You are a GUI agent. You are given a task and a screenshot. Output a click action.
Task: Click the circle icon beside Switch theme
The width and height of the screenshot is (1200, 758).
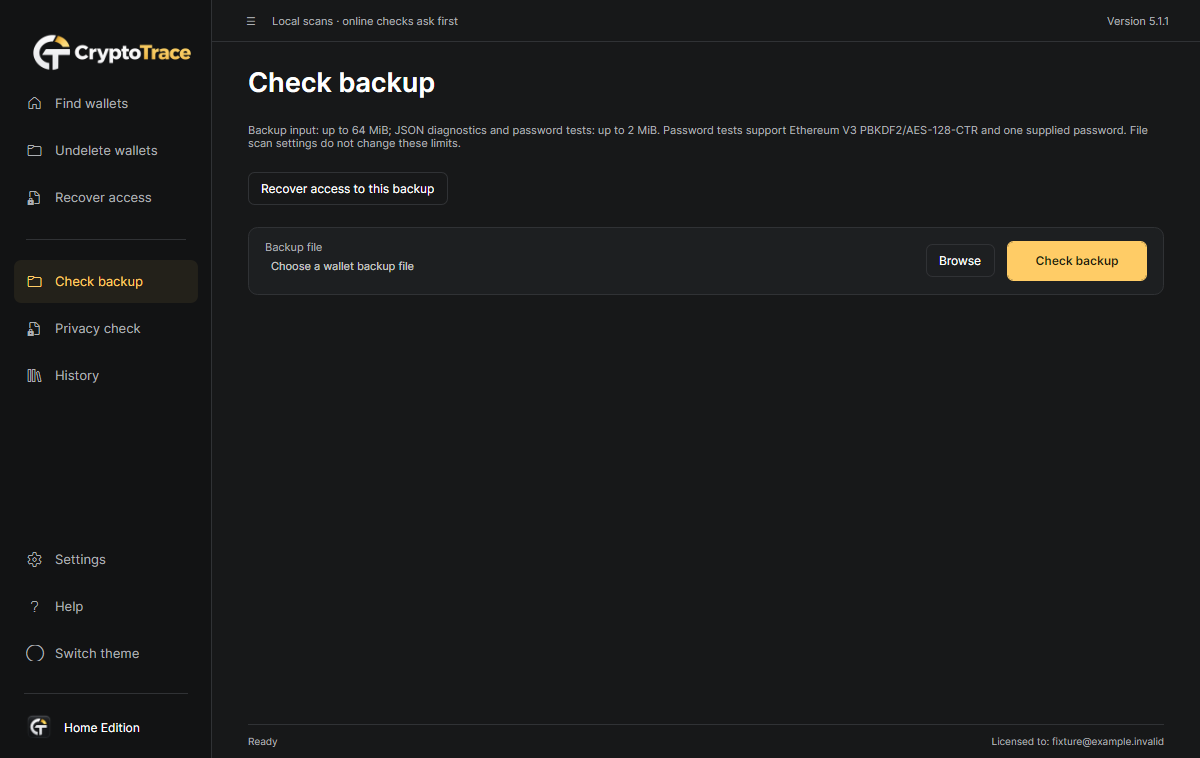coord(35,653)
